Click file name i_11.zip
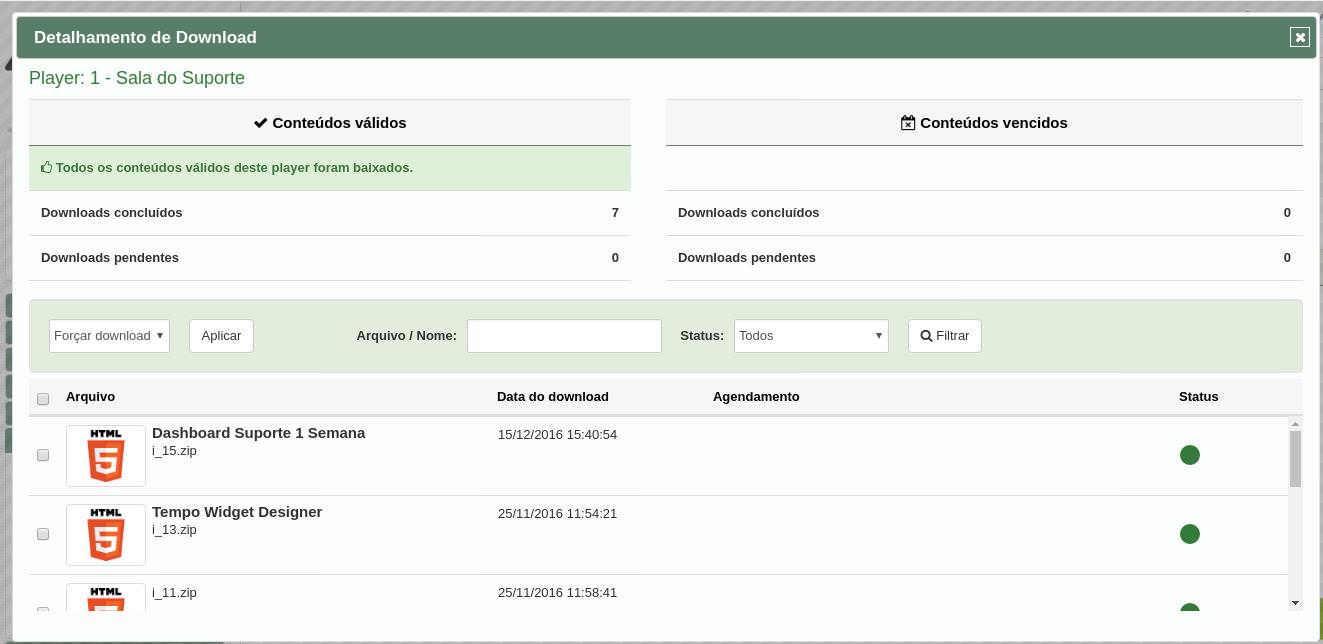 point(174,593)
